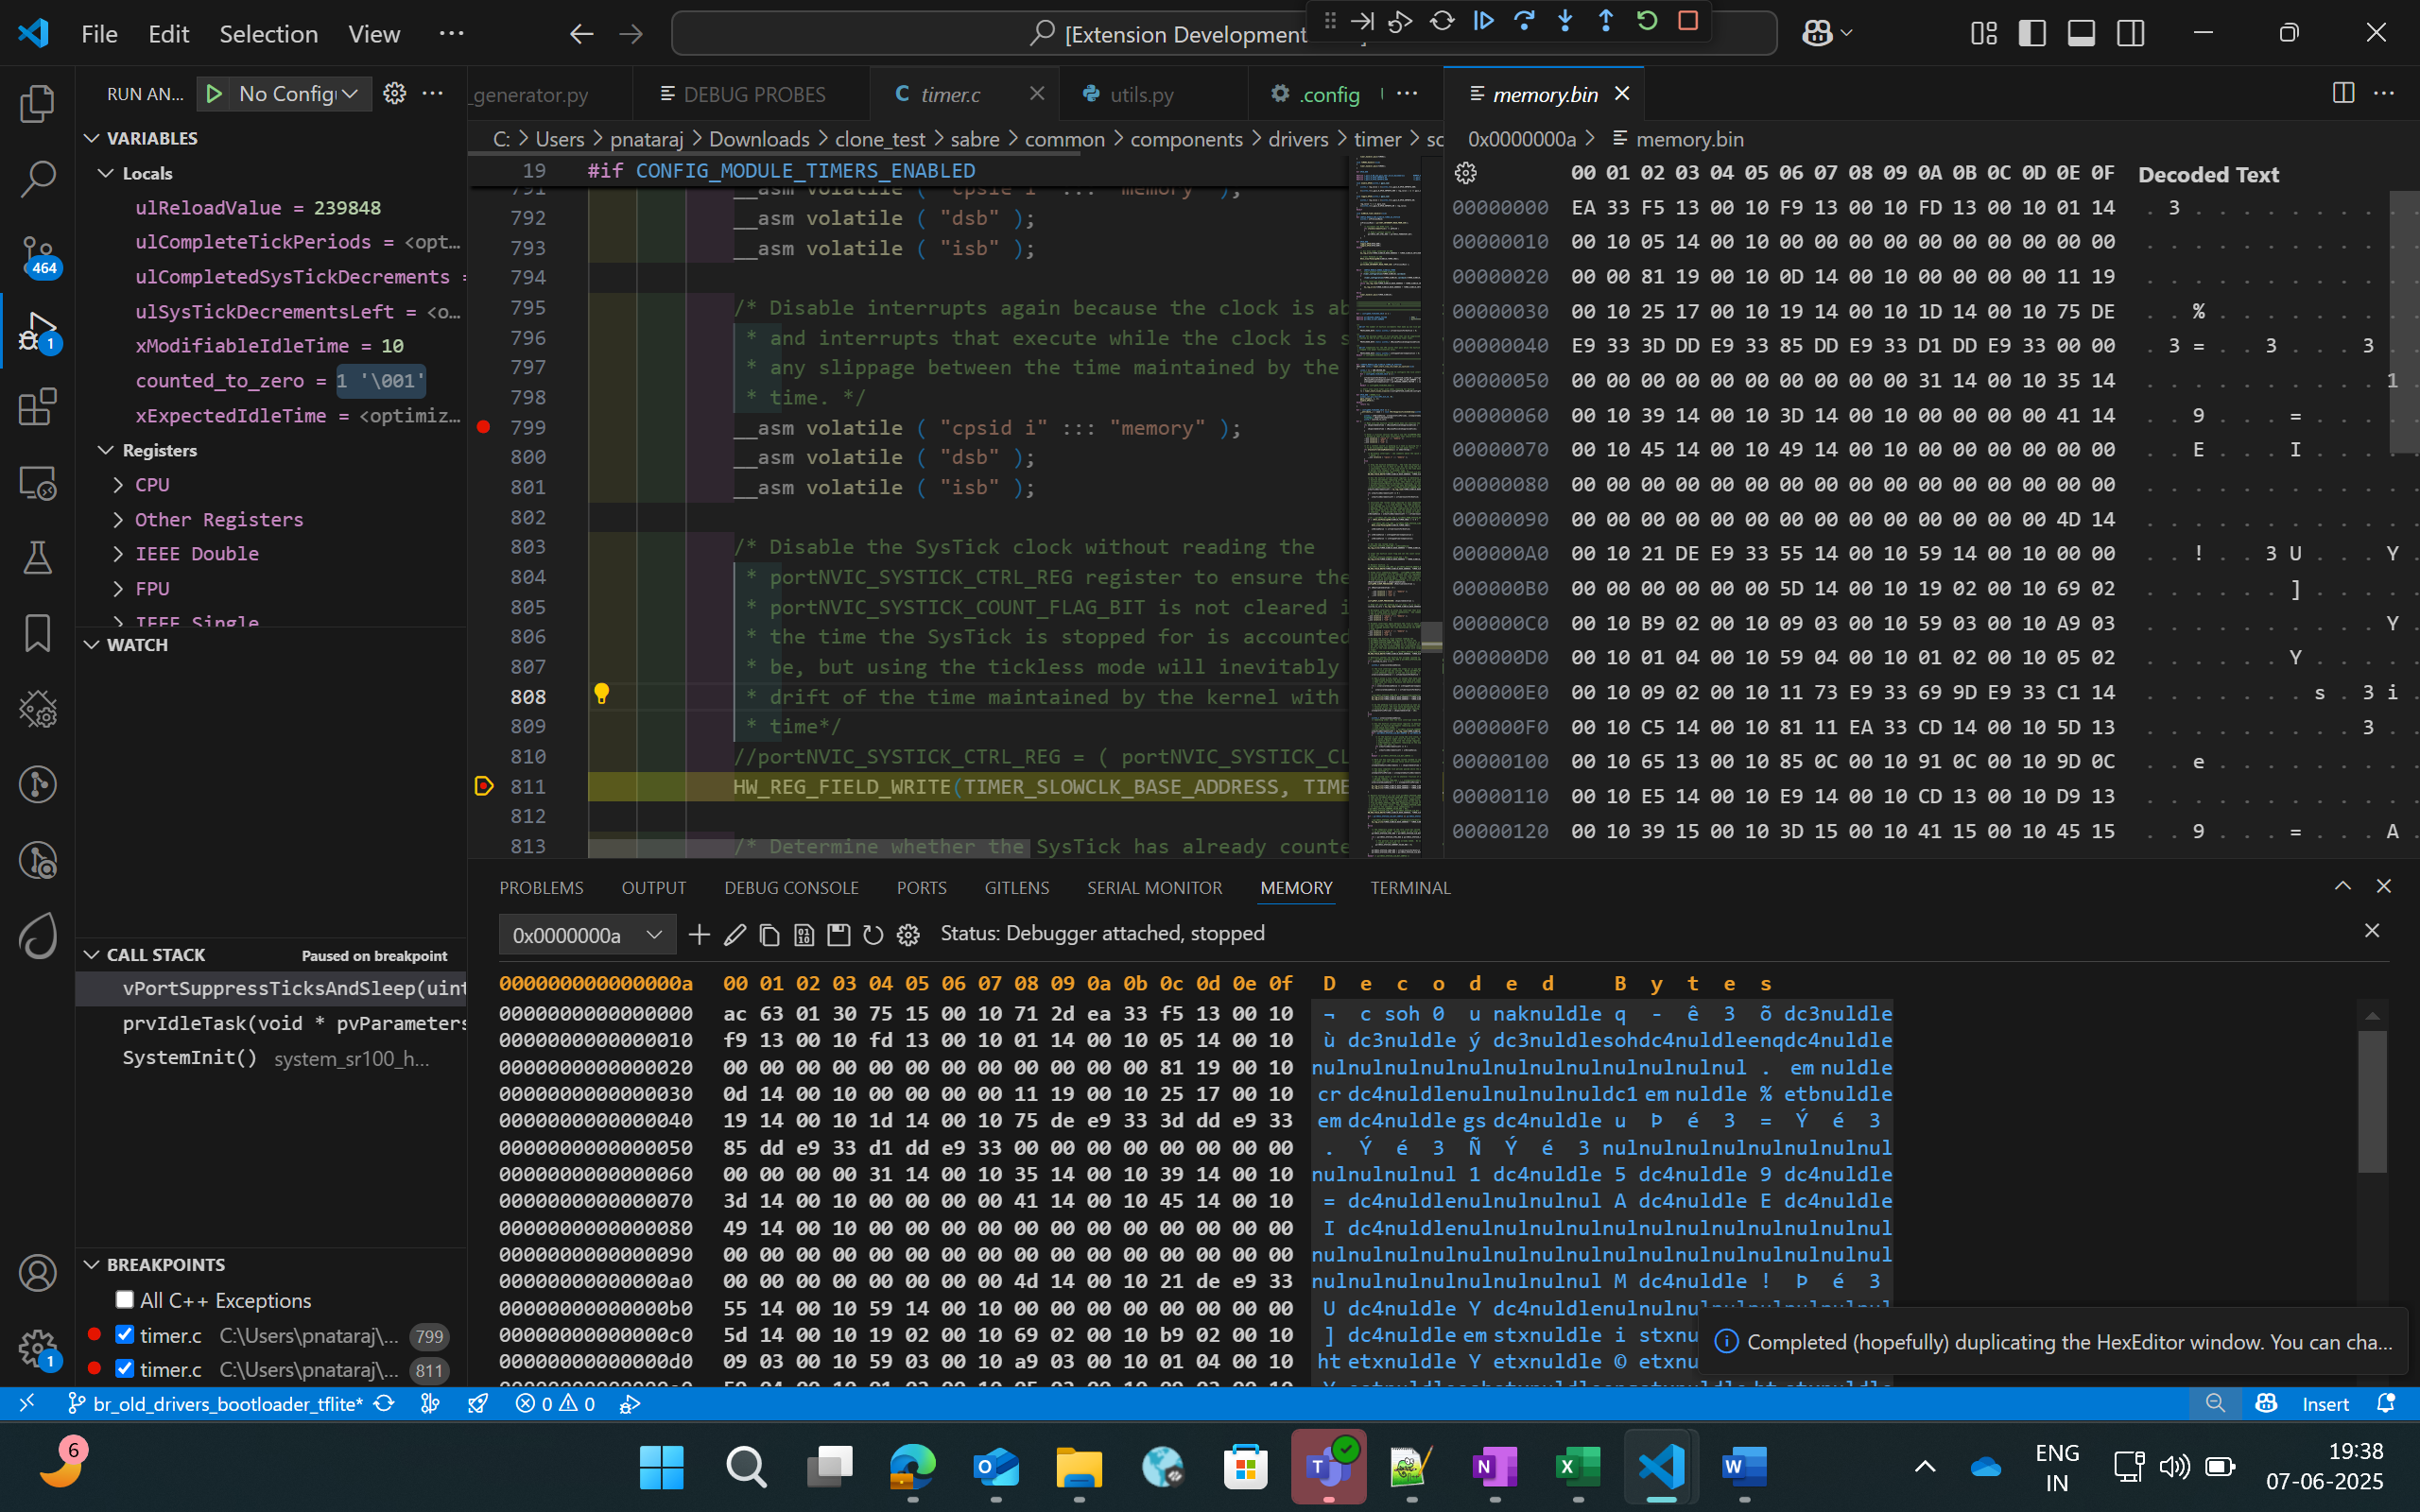2420x1512 pixels.
Task: Open the Selection menu
Action: (268, 34)
